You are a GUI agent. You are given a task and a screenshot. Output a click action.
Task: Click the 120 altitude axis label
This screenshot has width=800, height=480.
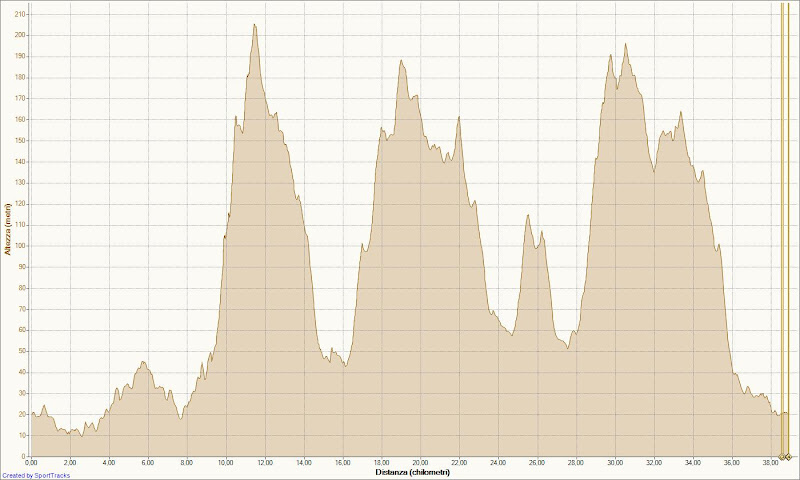tap(20, 204)
